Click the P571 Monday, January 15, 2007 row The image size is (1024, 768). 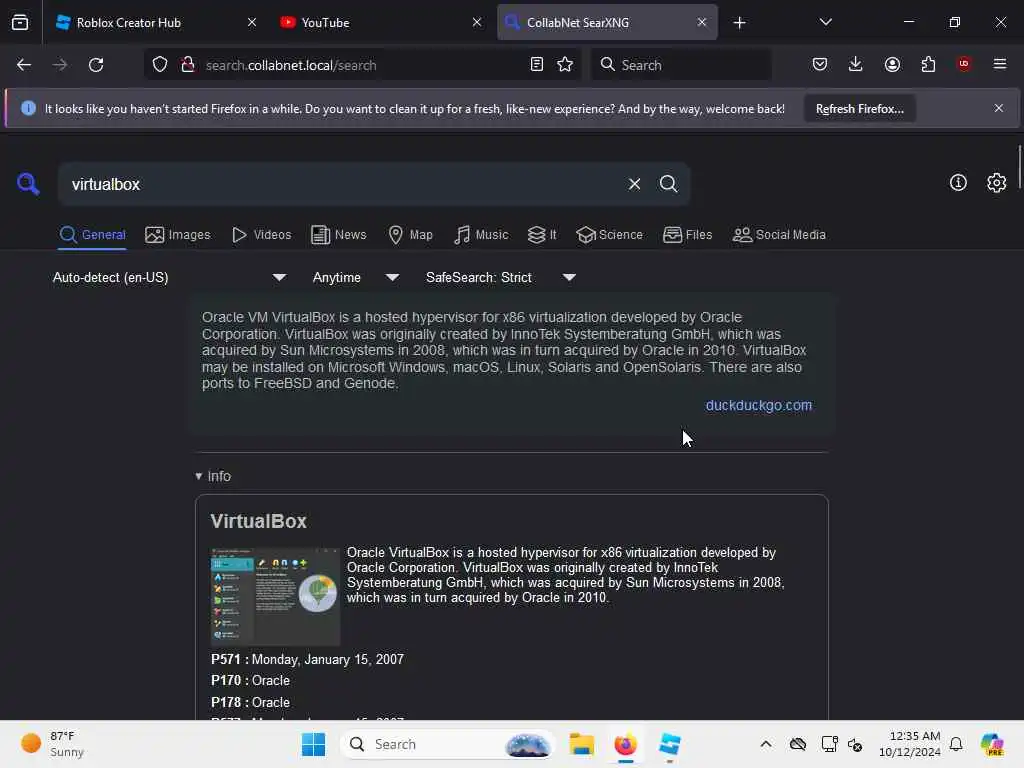pyautogui.click(x=307, y=659)
